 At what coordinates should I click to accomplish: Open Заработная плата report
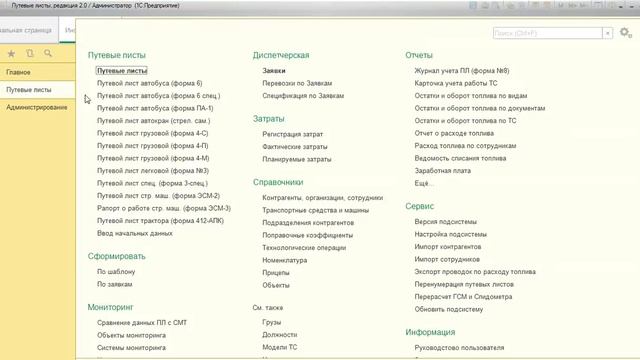tap(442, 171)
